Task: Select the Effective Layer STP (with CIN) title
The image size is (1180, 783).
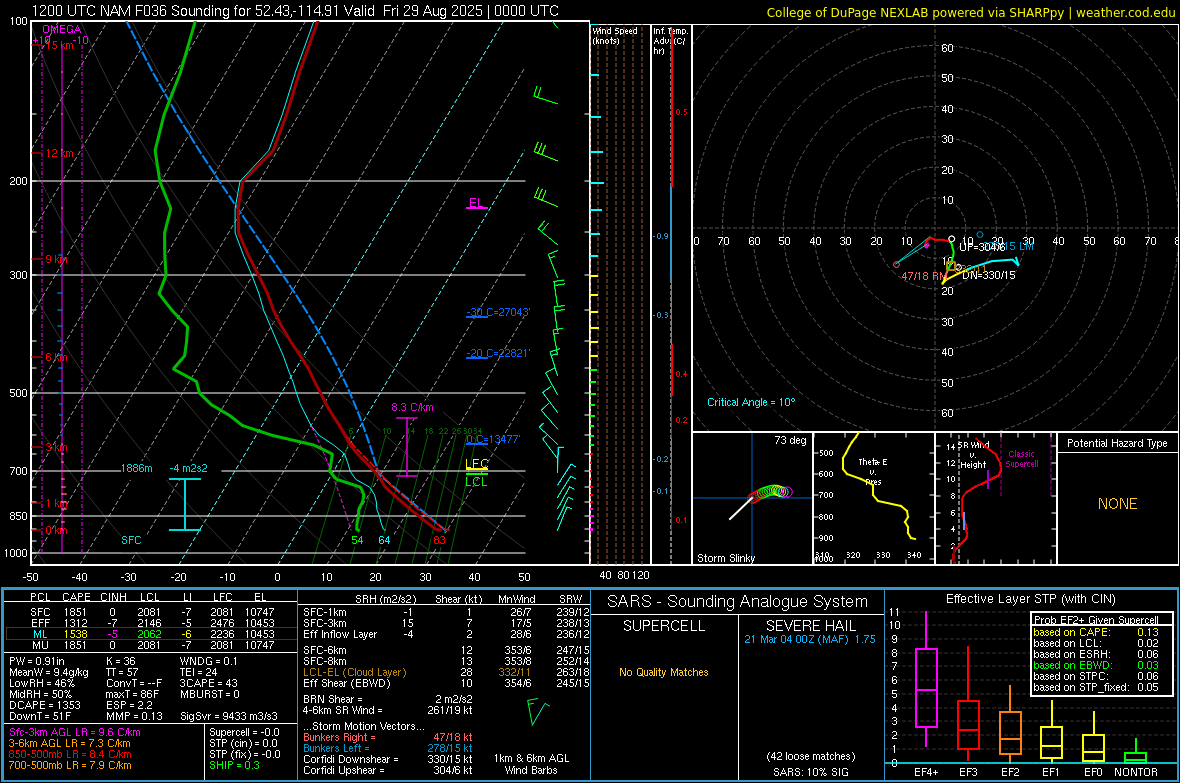Action: tap(1030, 599)
